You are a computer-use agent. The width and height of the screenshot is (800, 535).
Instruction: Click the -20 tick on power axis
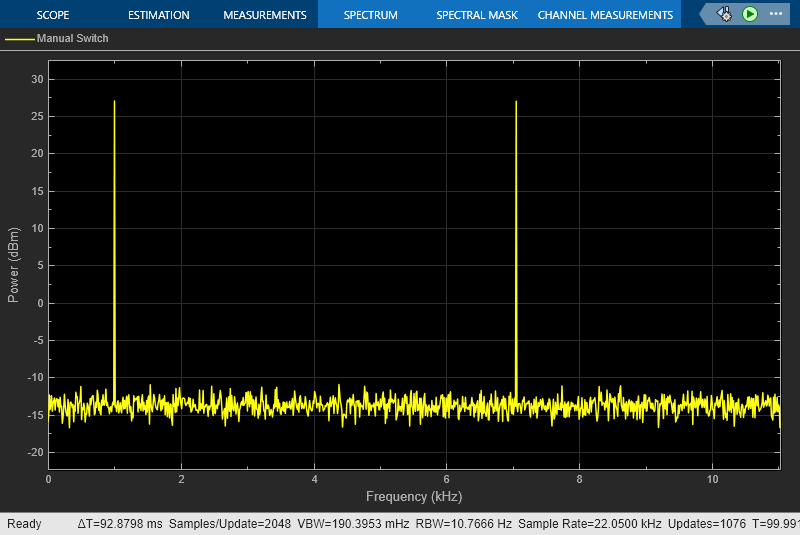(35, 452)
